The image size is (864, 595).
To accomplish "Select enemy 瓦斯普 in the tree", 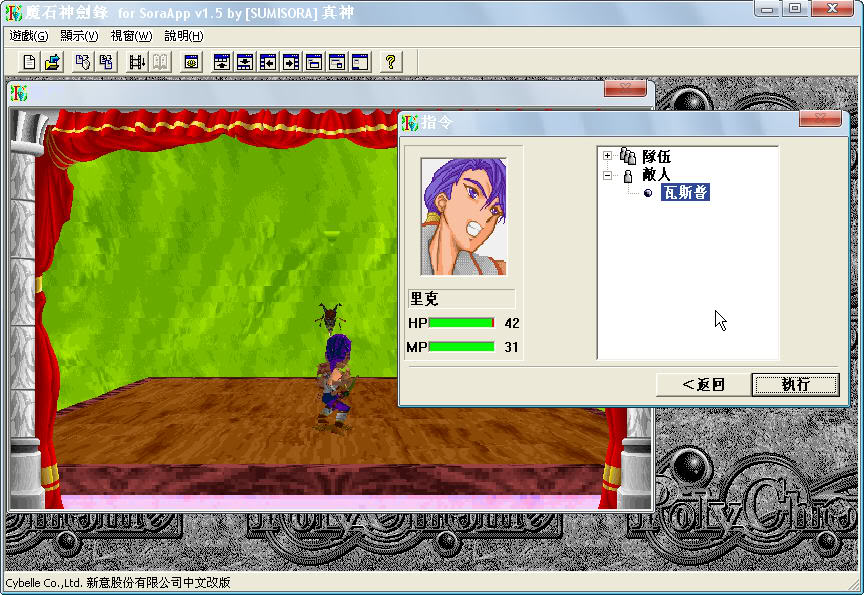I will [685, 192].
